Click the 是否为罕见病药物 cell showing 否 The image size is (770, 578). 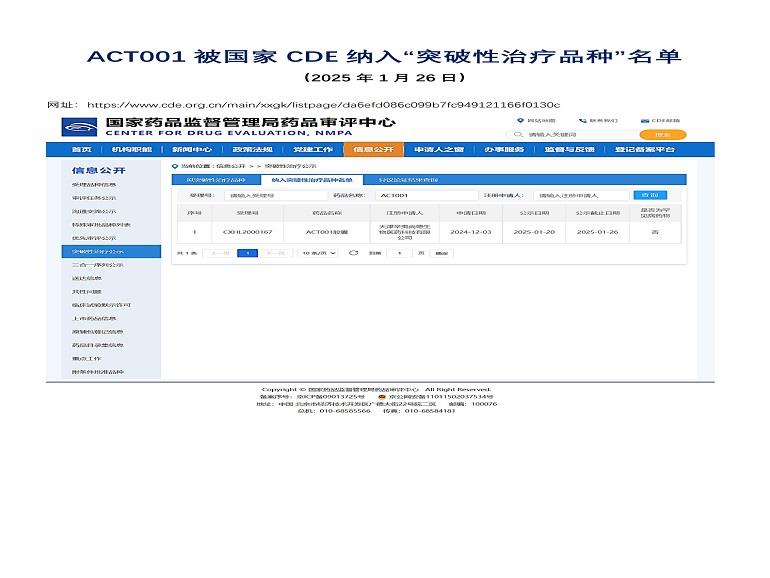coord(655,232)
